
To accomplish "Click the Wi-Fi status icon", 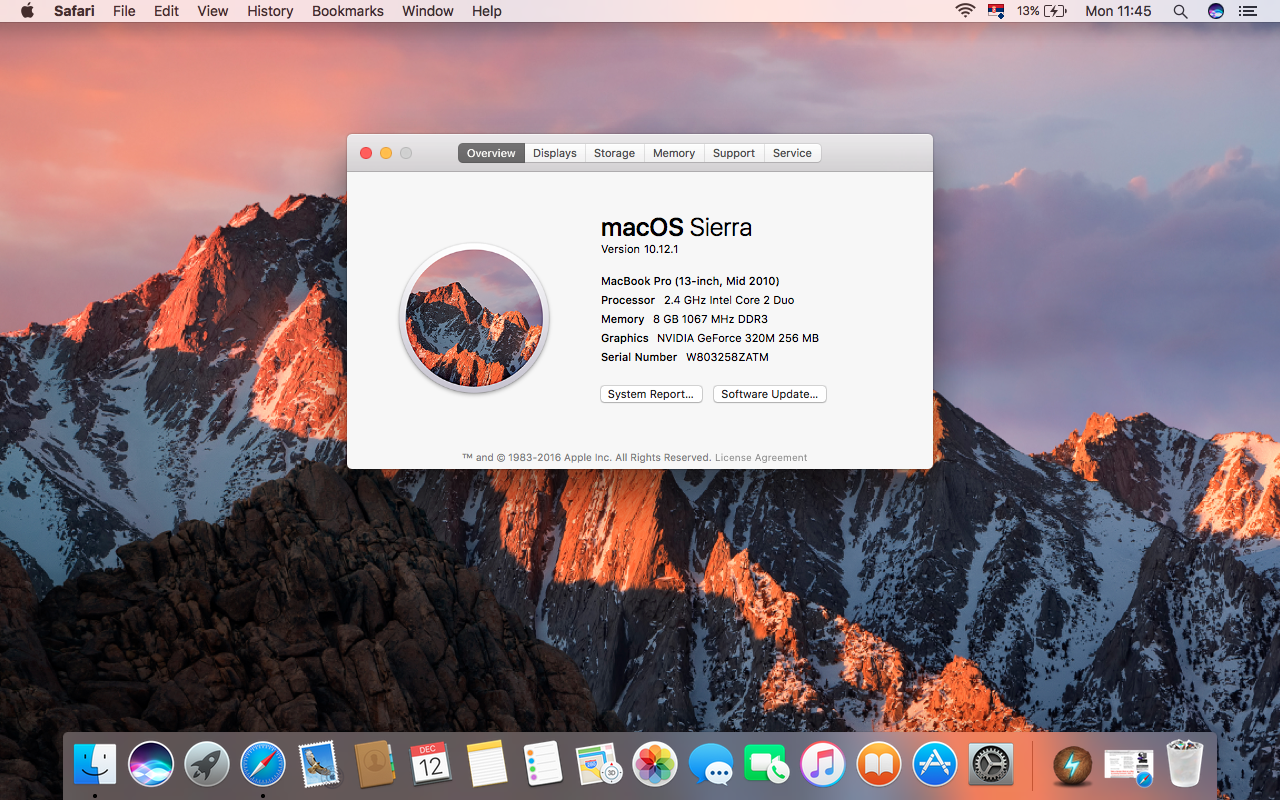I will coord(965,11).
